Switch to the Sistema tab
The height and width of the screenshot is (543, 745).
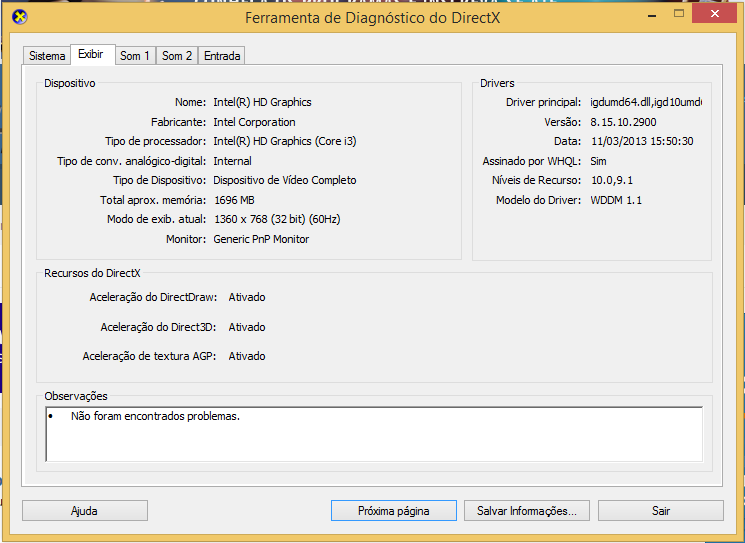pyautogui.click(x=47, y=56)
